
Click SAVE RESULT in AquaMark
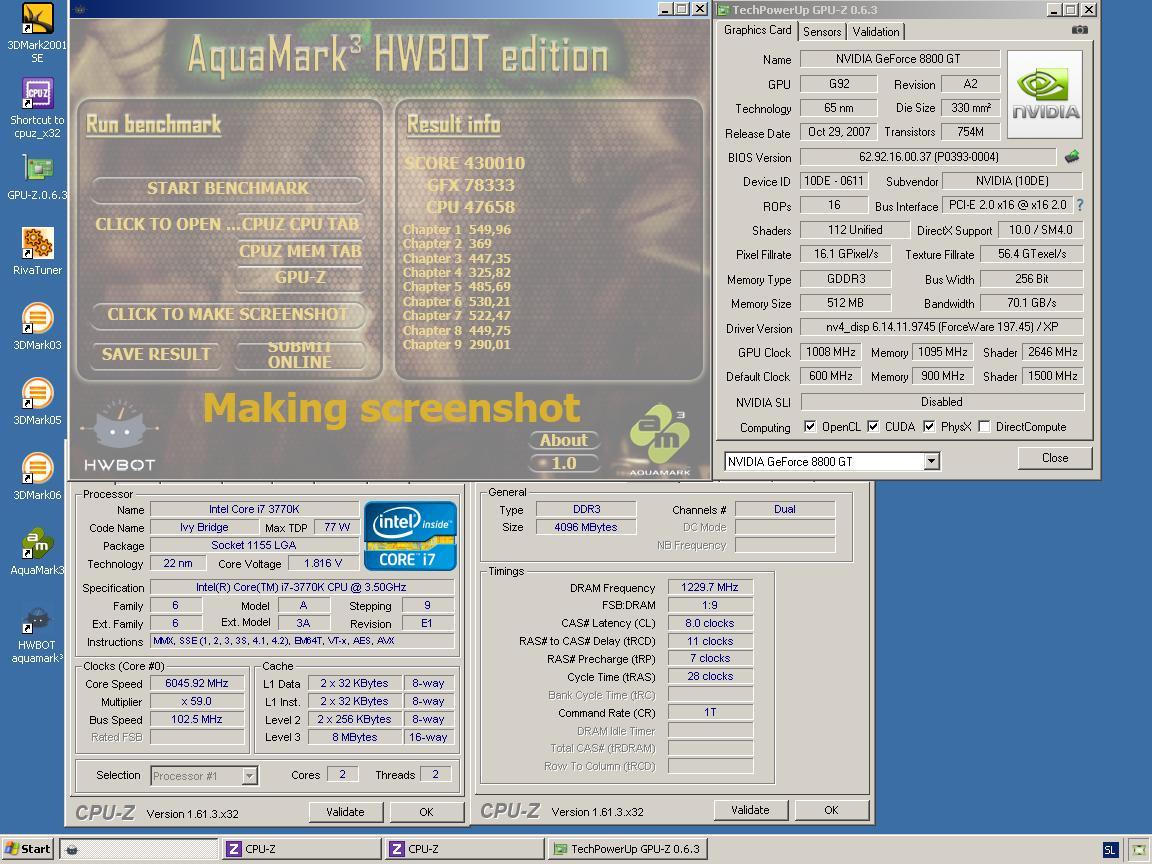156,355
